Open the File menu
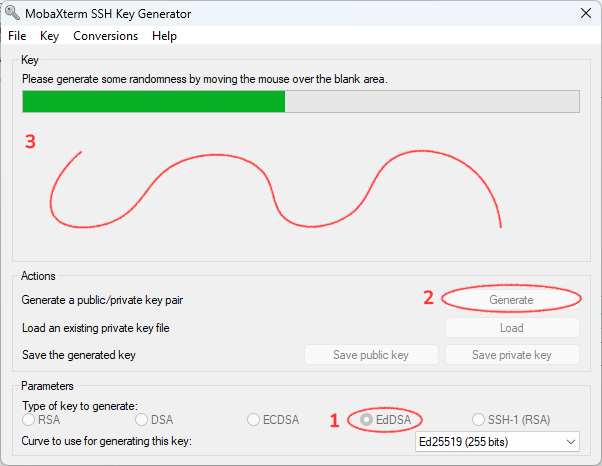Viewport: 602px width, 466px height. coord(17,35)
